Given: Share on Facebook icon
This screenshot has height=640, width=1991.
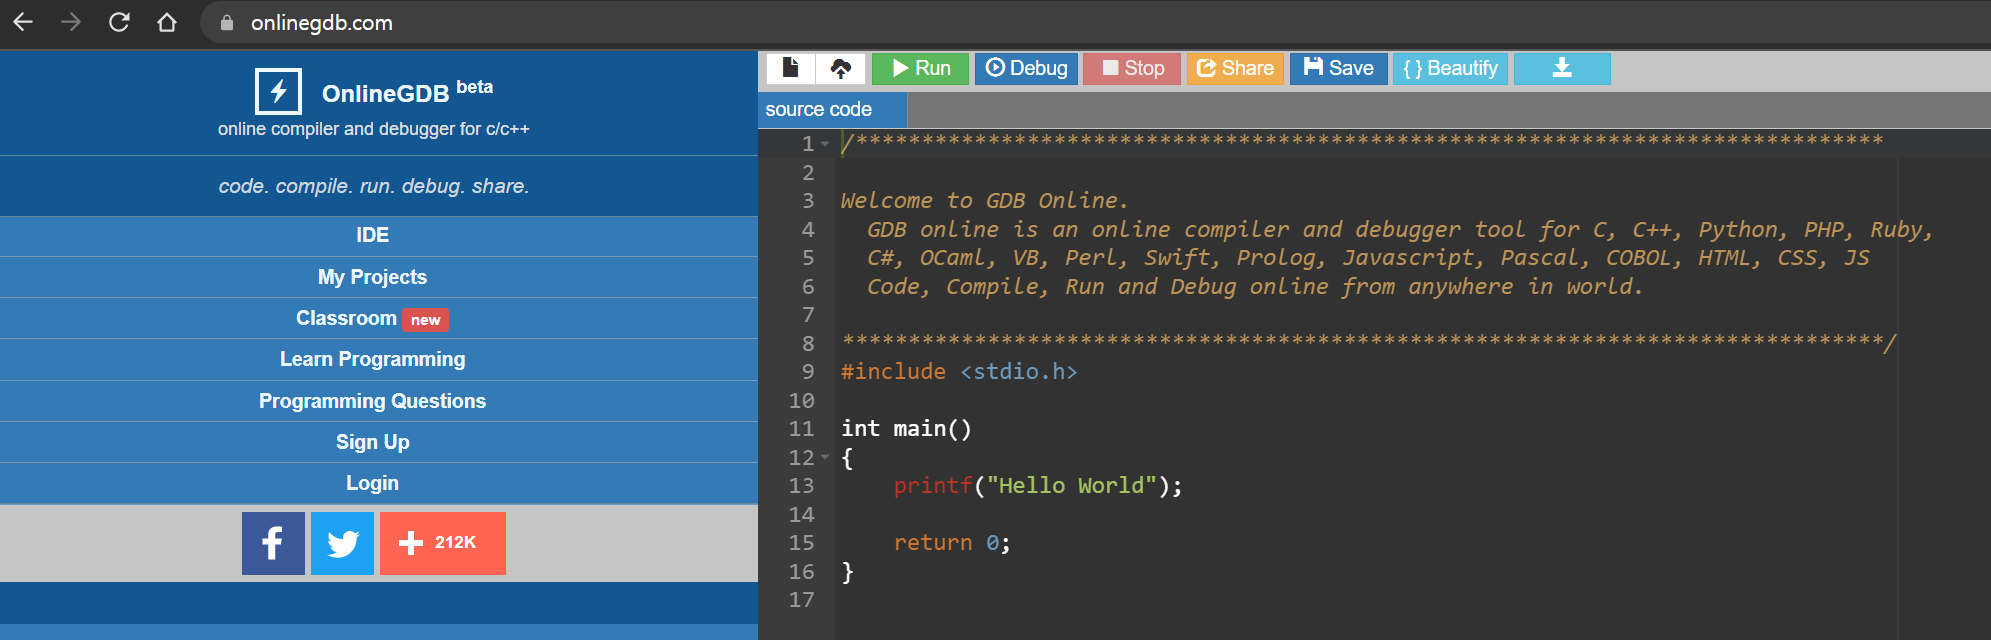Looking at the screenshot, I should coord(273,543).
